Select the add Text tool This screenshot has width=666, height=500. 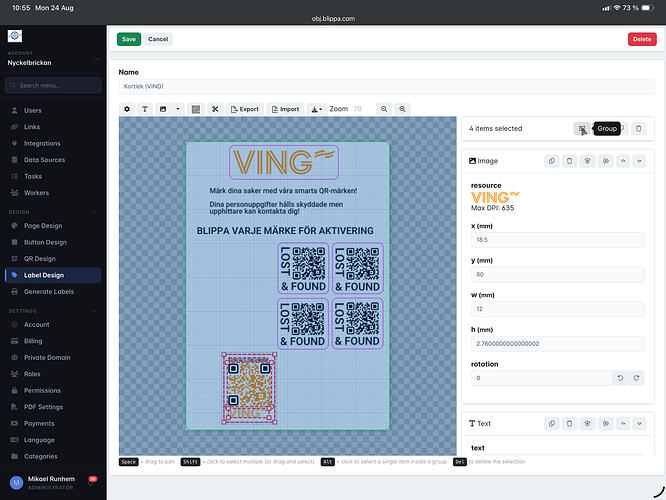click(145, 109)
